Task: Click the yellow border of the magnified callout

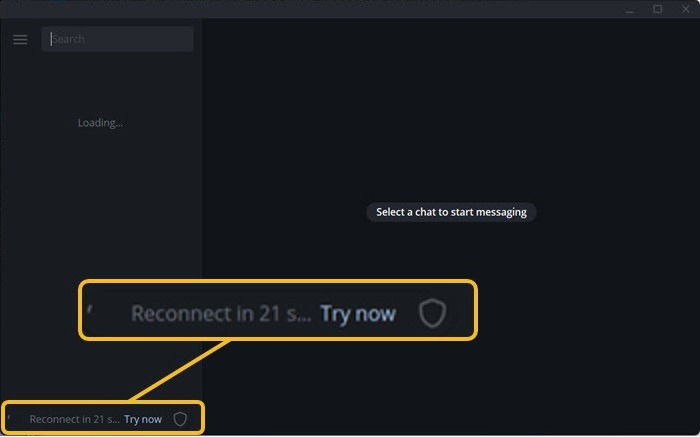Action: [278, 282]
